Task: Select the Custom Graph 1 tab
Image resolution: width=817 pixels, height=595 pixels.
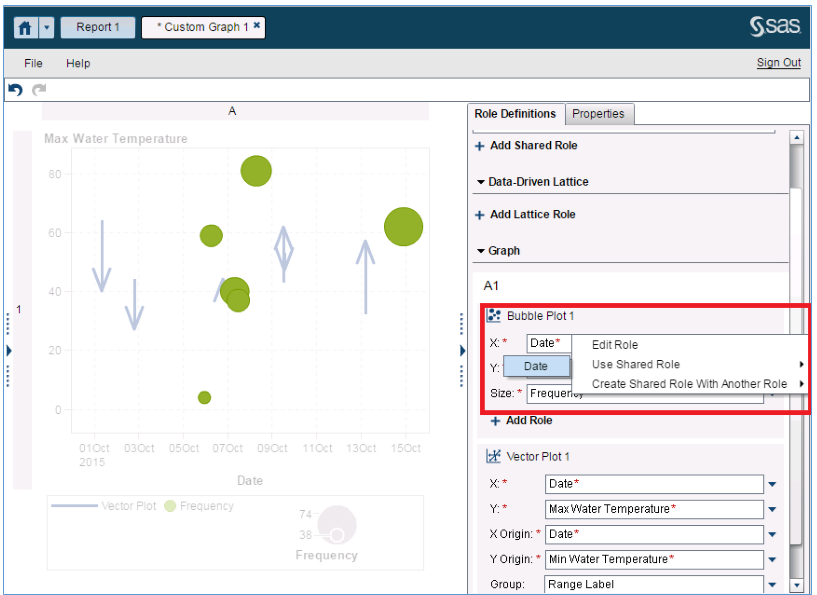Action: 203,27
